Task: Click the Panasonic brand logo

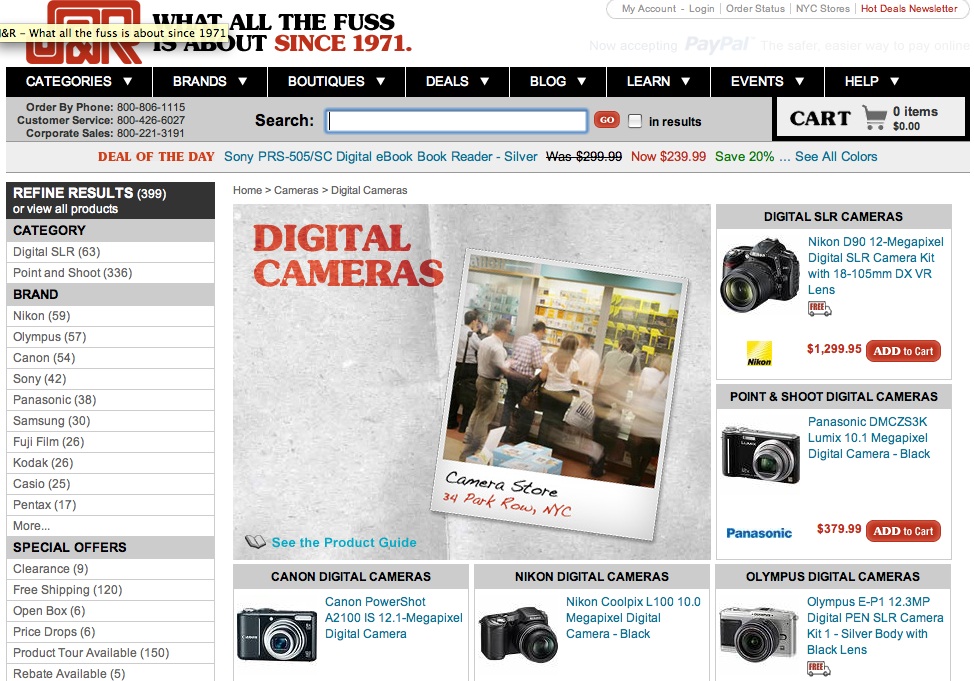Action: (759, 533)
